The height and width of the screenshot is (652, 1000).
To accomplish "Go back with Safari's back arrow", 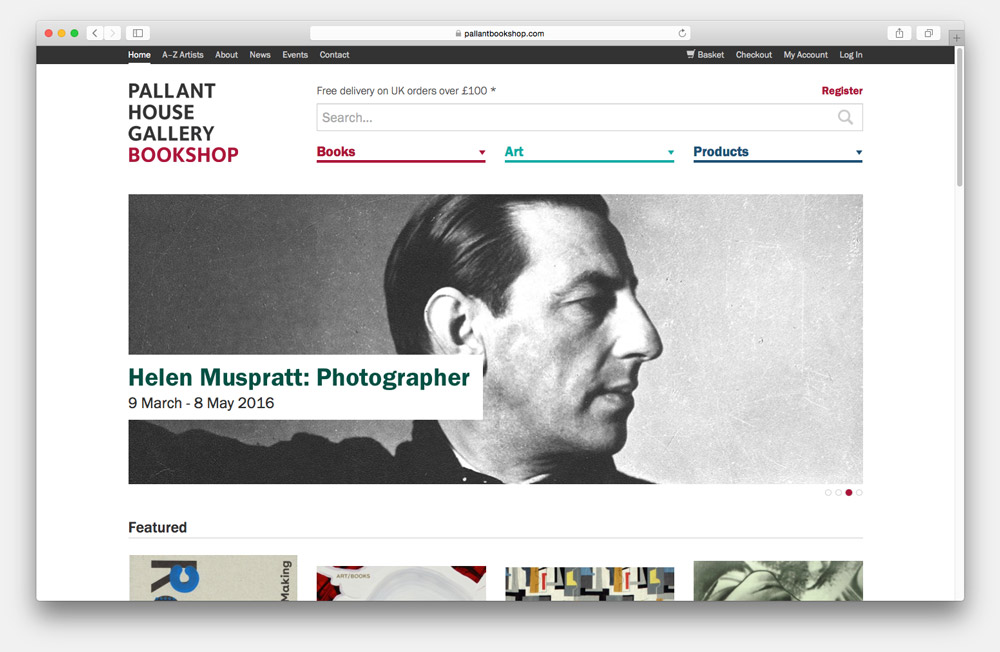I will [x=95, y=33].
